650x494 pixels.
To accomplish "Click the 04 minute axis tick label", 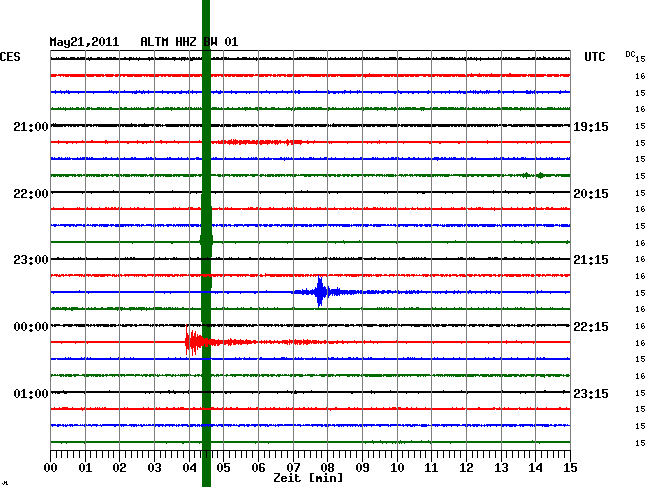I will (x=189, y=468).
